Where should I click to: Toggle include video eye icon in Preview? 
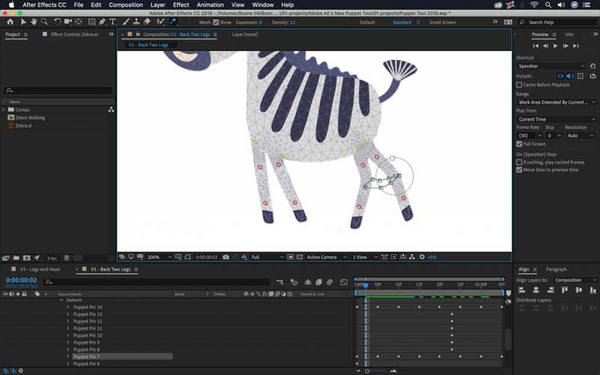(561, 76)
